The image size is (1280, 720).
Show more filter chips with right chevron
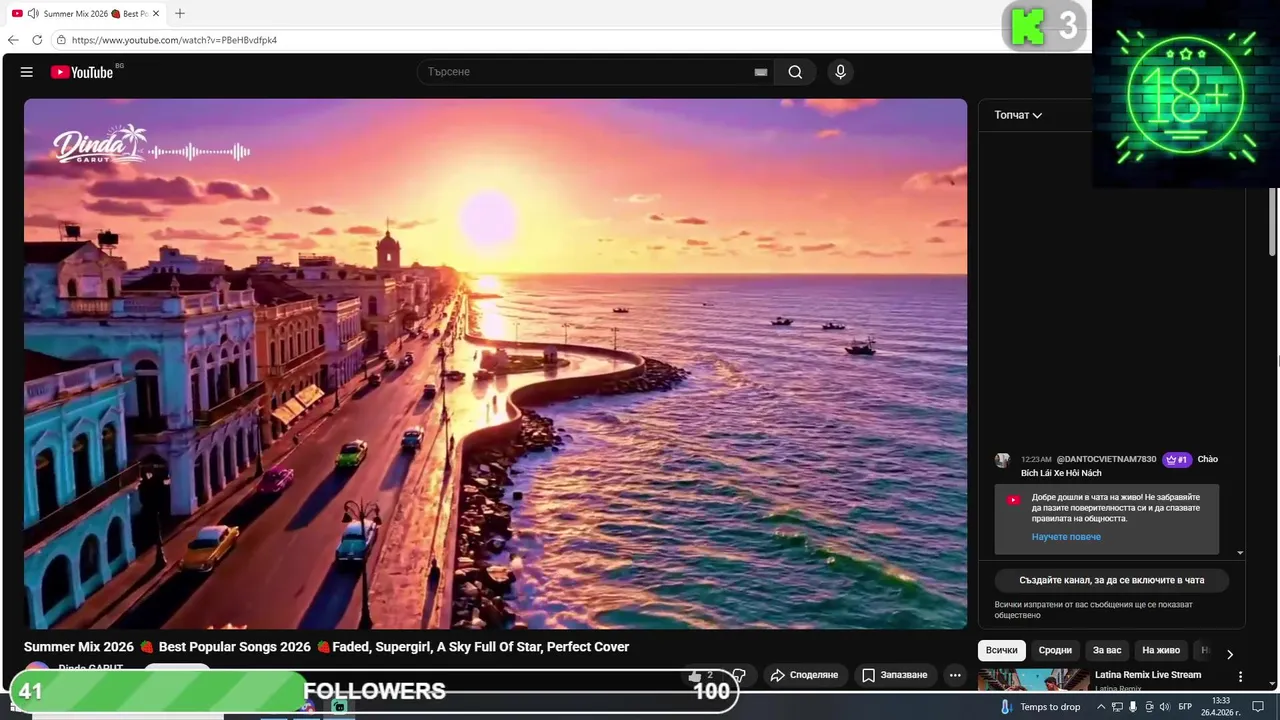tap(1230, 654)
